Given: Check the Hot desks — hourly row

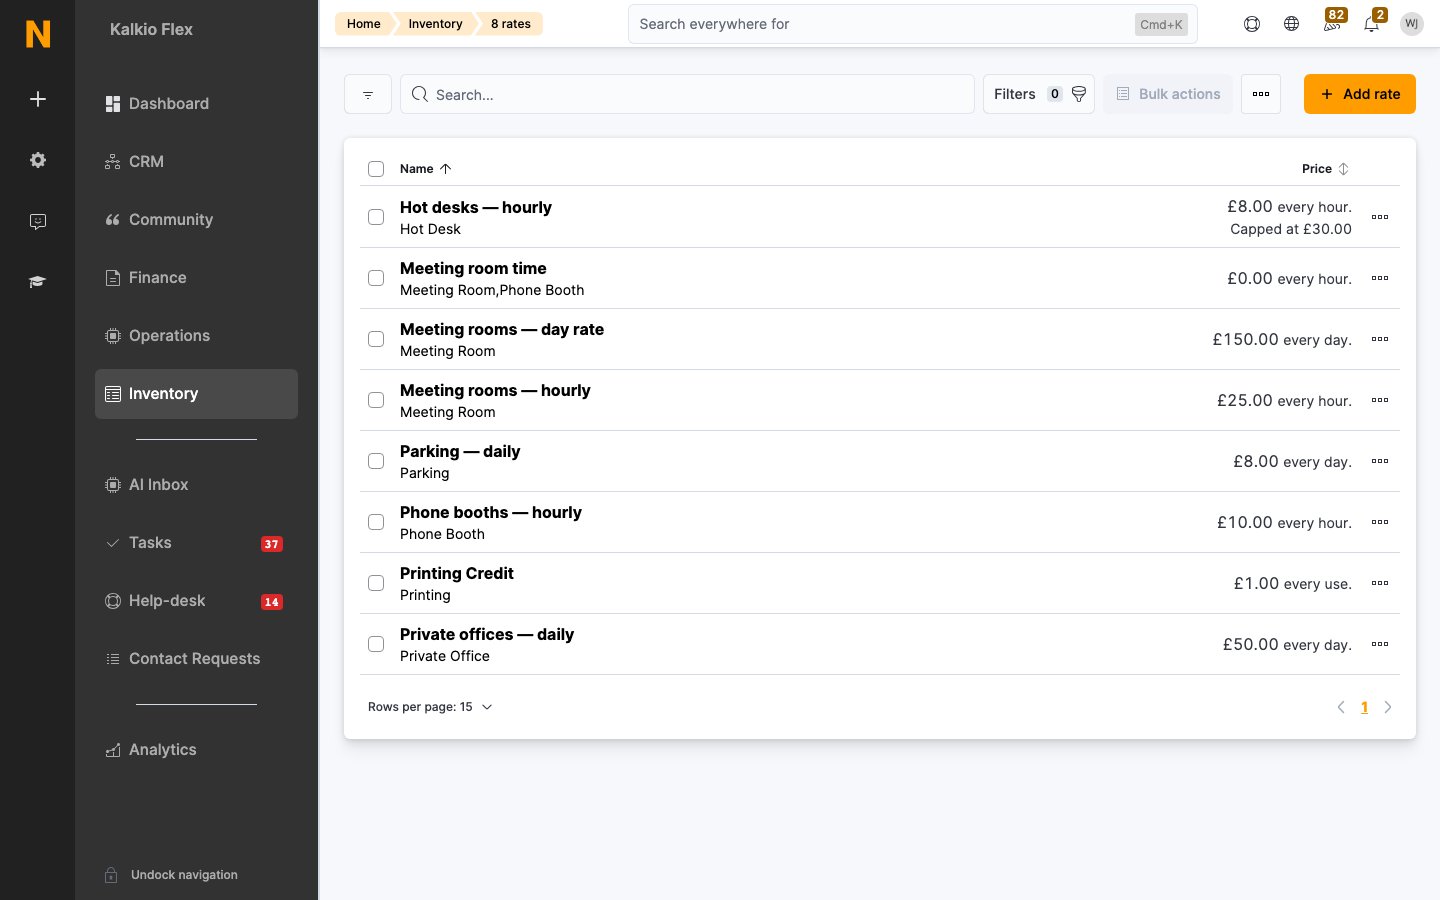Looking at the screenshot, I should tap(376, 217).
